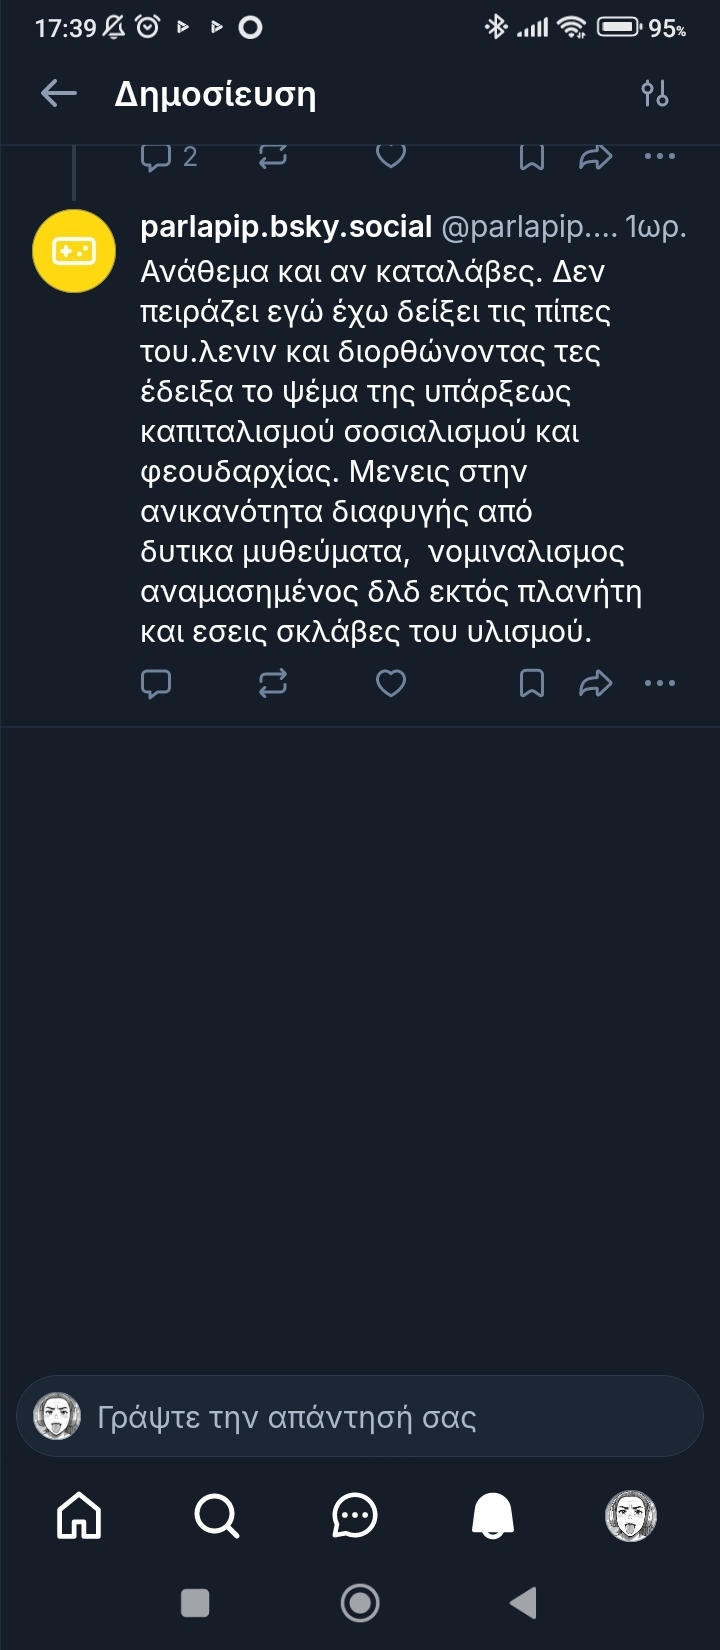Open replies on upper post showing 2

[168, 157]
